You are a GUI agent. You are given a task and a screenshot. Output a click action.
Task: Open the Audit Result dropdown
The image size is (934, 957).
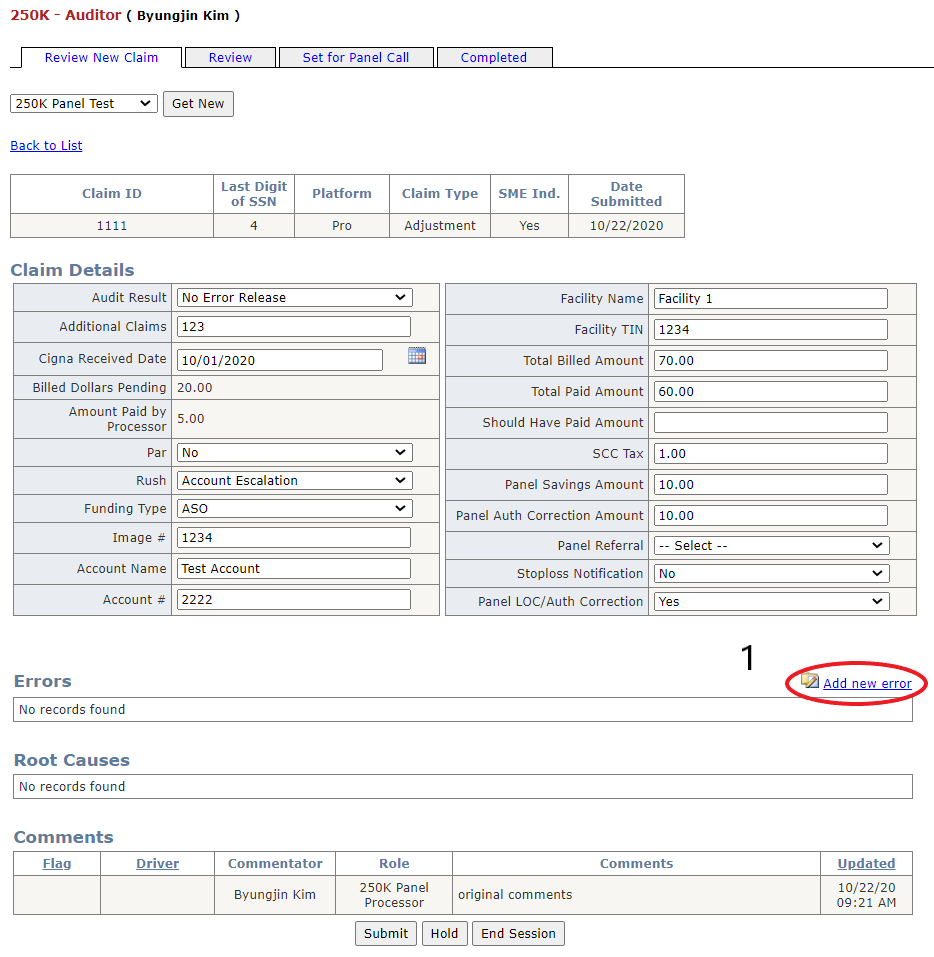(x=295, y=298)
